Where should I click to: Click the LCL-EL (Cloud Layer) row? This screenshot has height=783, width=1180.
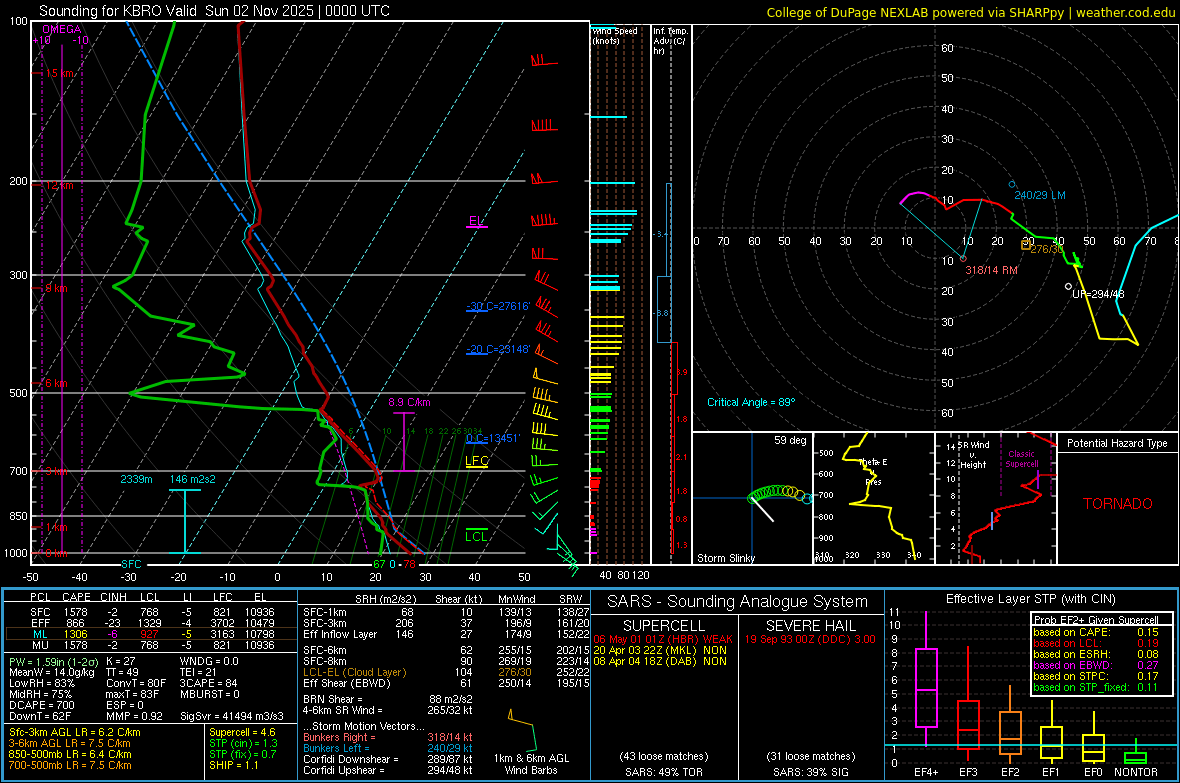pos(446,672)
